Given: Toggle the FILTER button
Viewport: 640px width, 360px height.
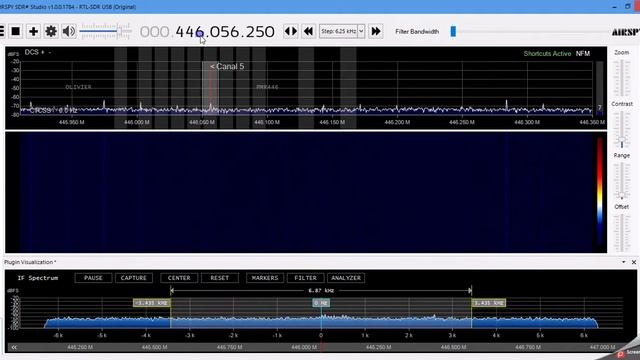Looking at the screenshot, I should [x=305, y=278].
